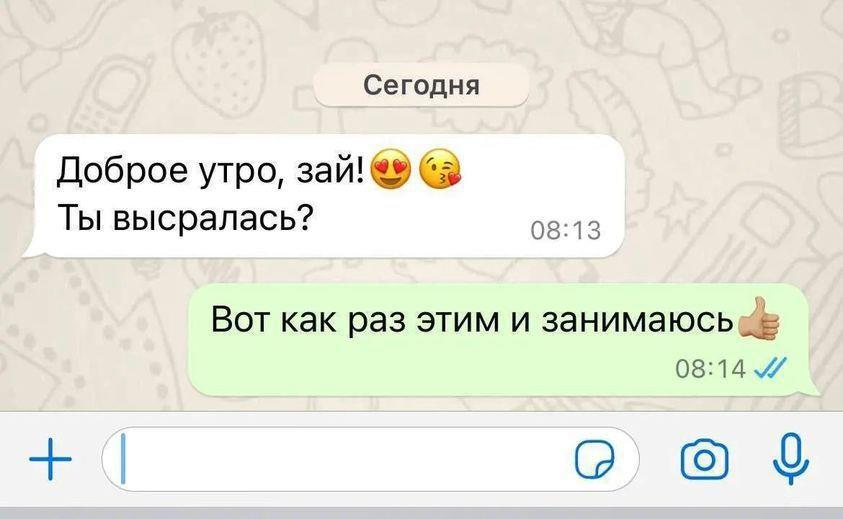Select the Ты высралась? text line

[x=184, y=217]
